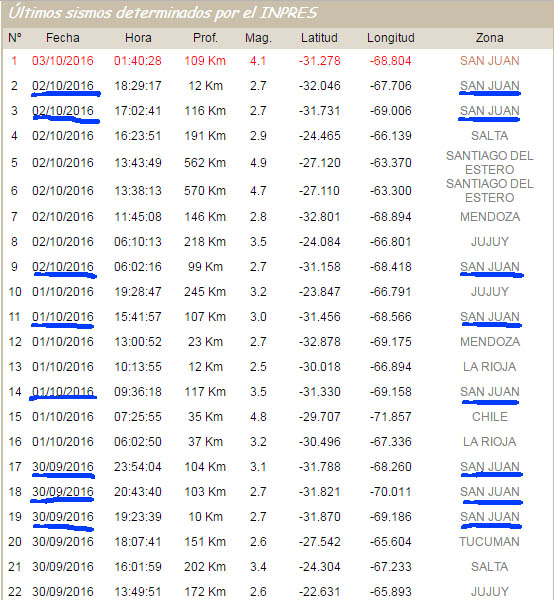Open the JUJUY zone in row 10

click(x=490, y=292)
